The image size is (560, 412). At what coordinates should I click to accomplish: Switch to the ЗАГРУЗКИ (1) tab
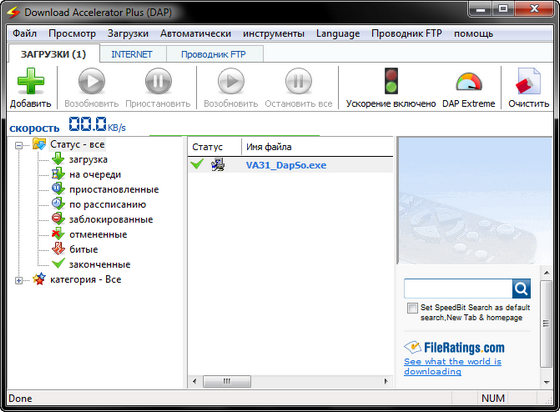(x=54, y=54)
